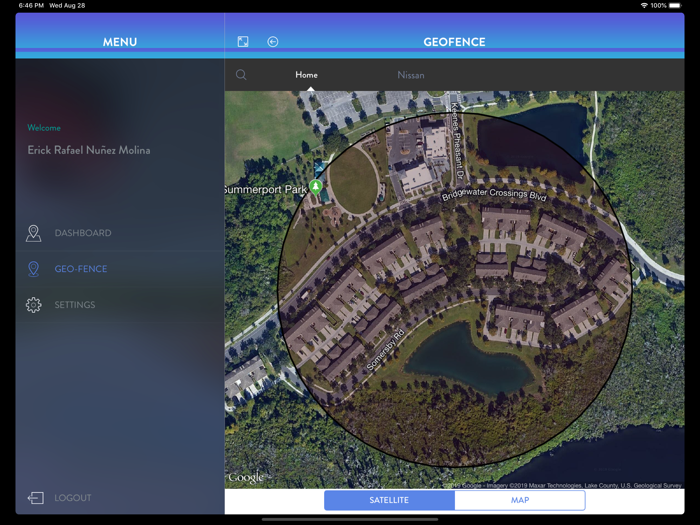Click the map imagery copyright text
The image size is (700, 525).
tap(562, 485)
